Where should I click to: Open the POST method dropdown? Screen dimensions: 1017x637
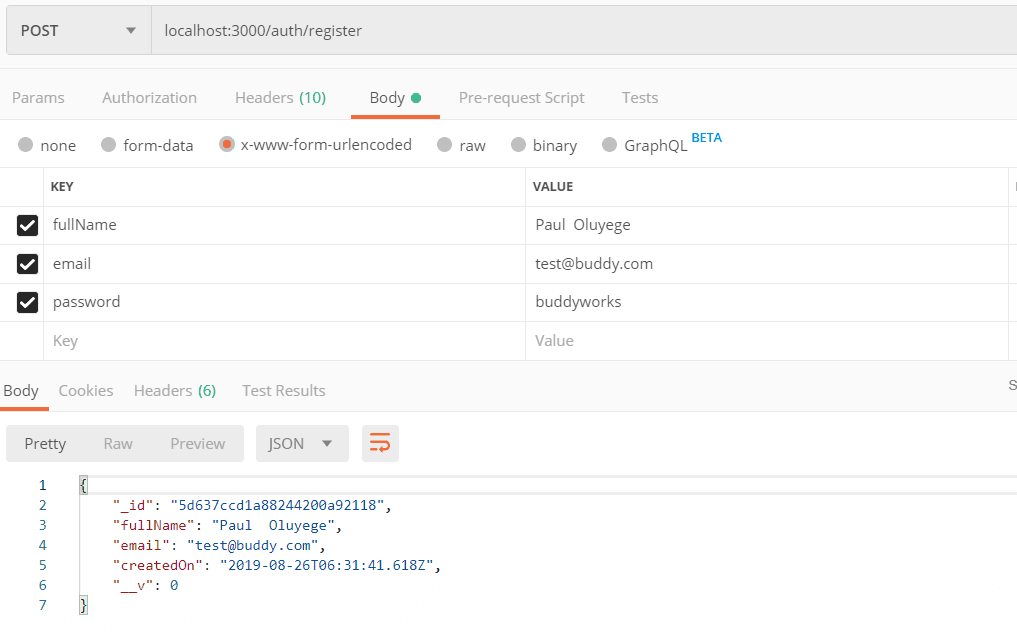75,30
